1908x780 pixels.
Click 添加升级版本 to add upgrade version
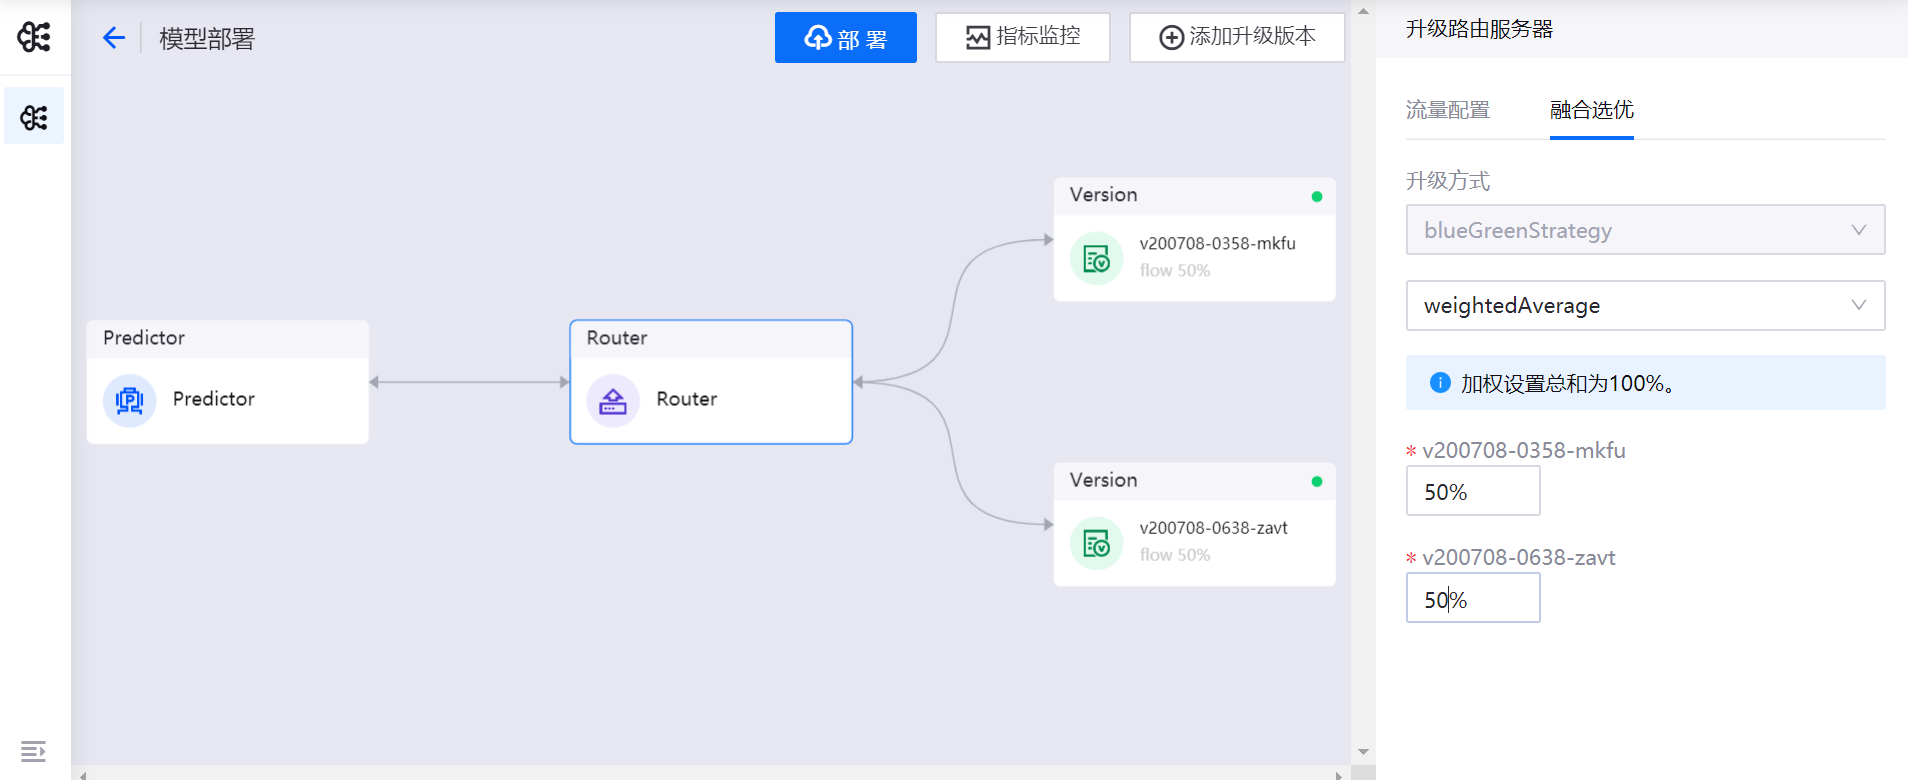[x=1237, y=37]
